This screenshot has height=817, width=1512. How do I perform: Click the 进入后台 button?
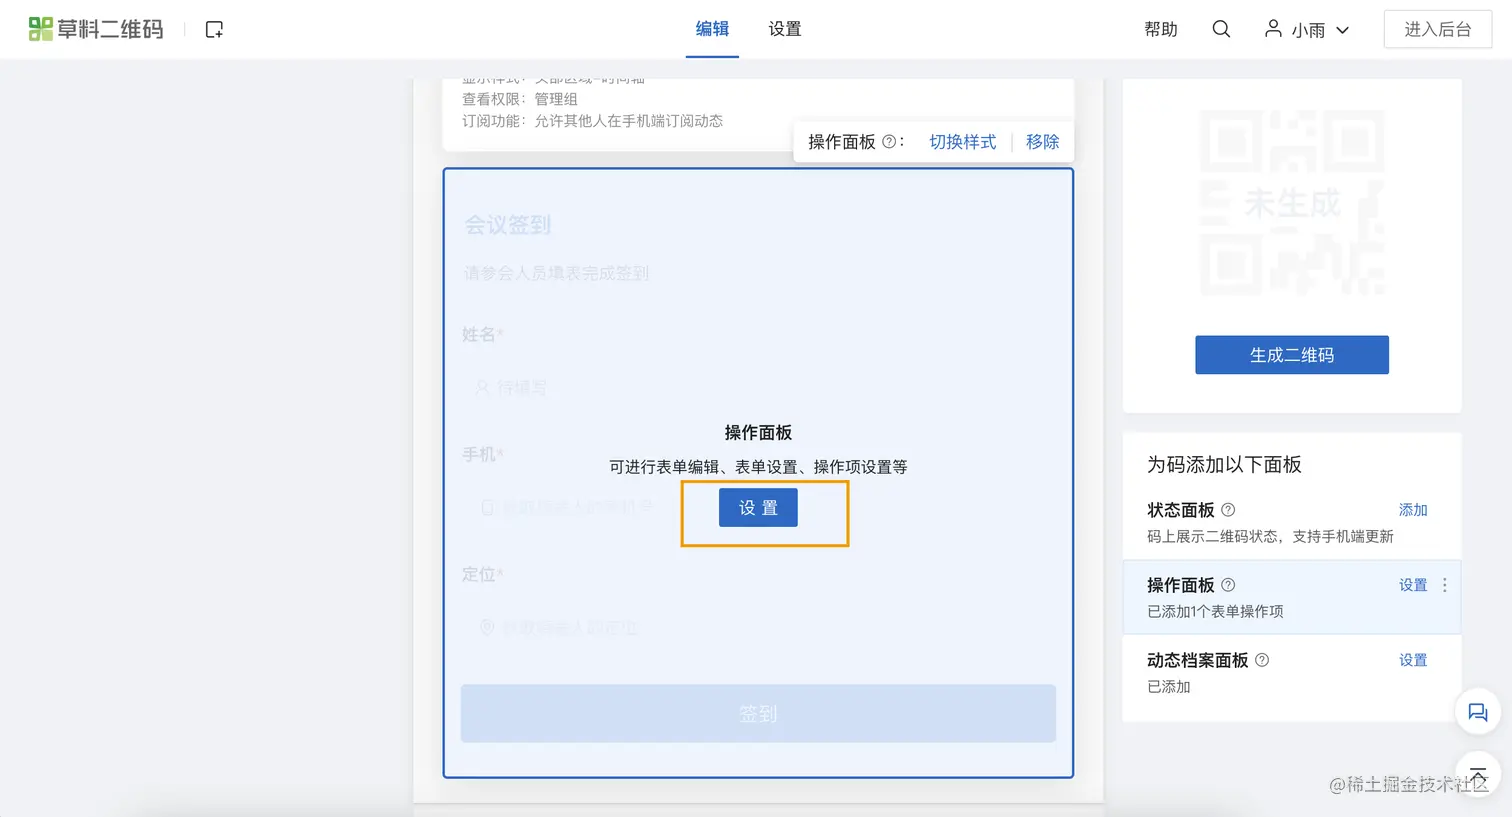[1438, 29]
